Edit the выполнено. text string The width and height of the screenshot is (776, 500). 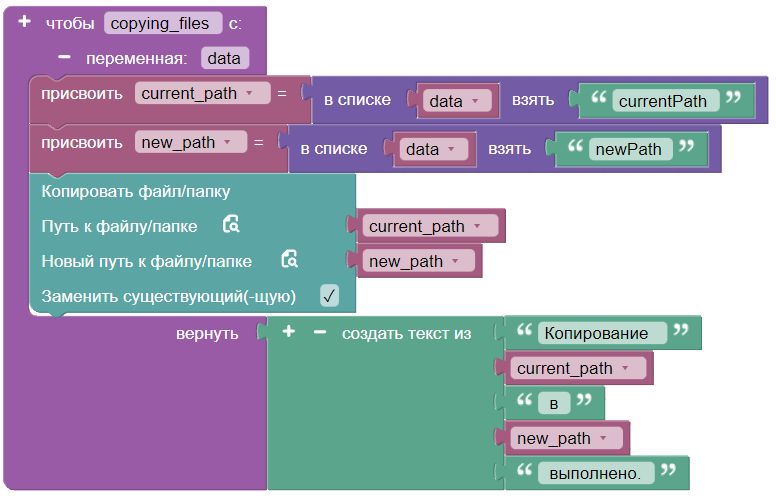(596, 473)
